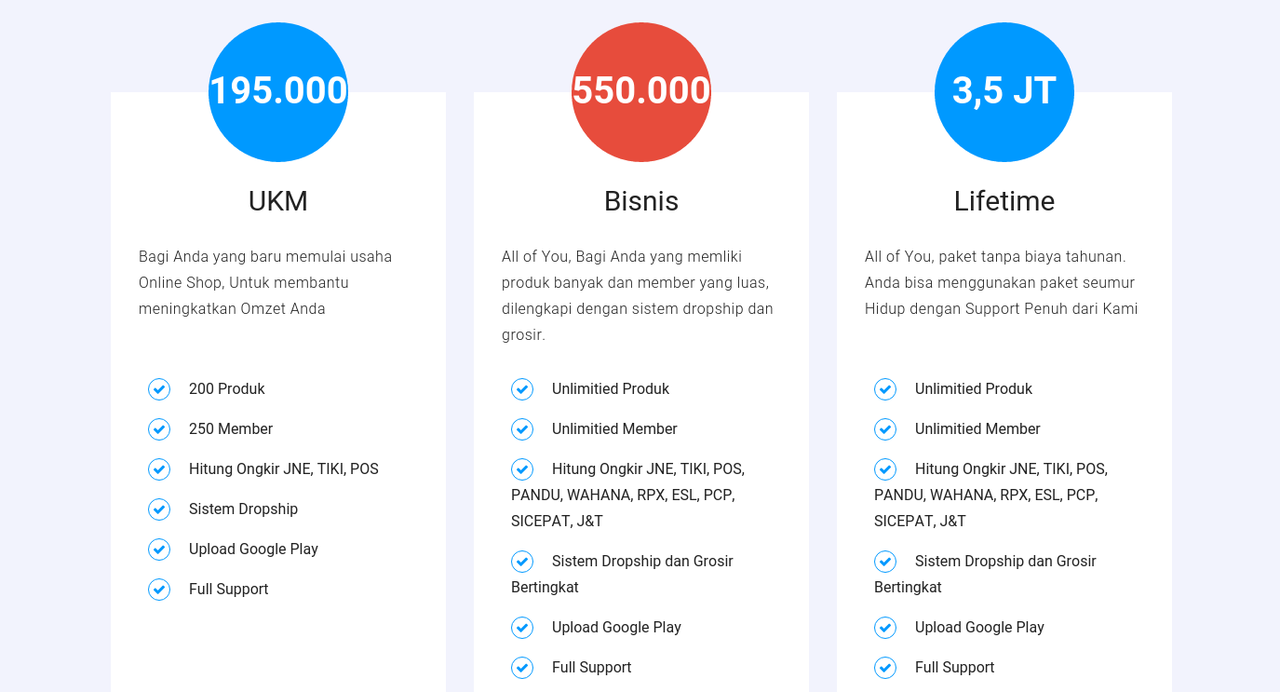Screen dimensions: 1280x692
Task: Click the check icon beside Bisnis Sistem Dropship dan Grosir
Action: tap(522, 561)
